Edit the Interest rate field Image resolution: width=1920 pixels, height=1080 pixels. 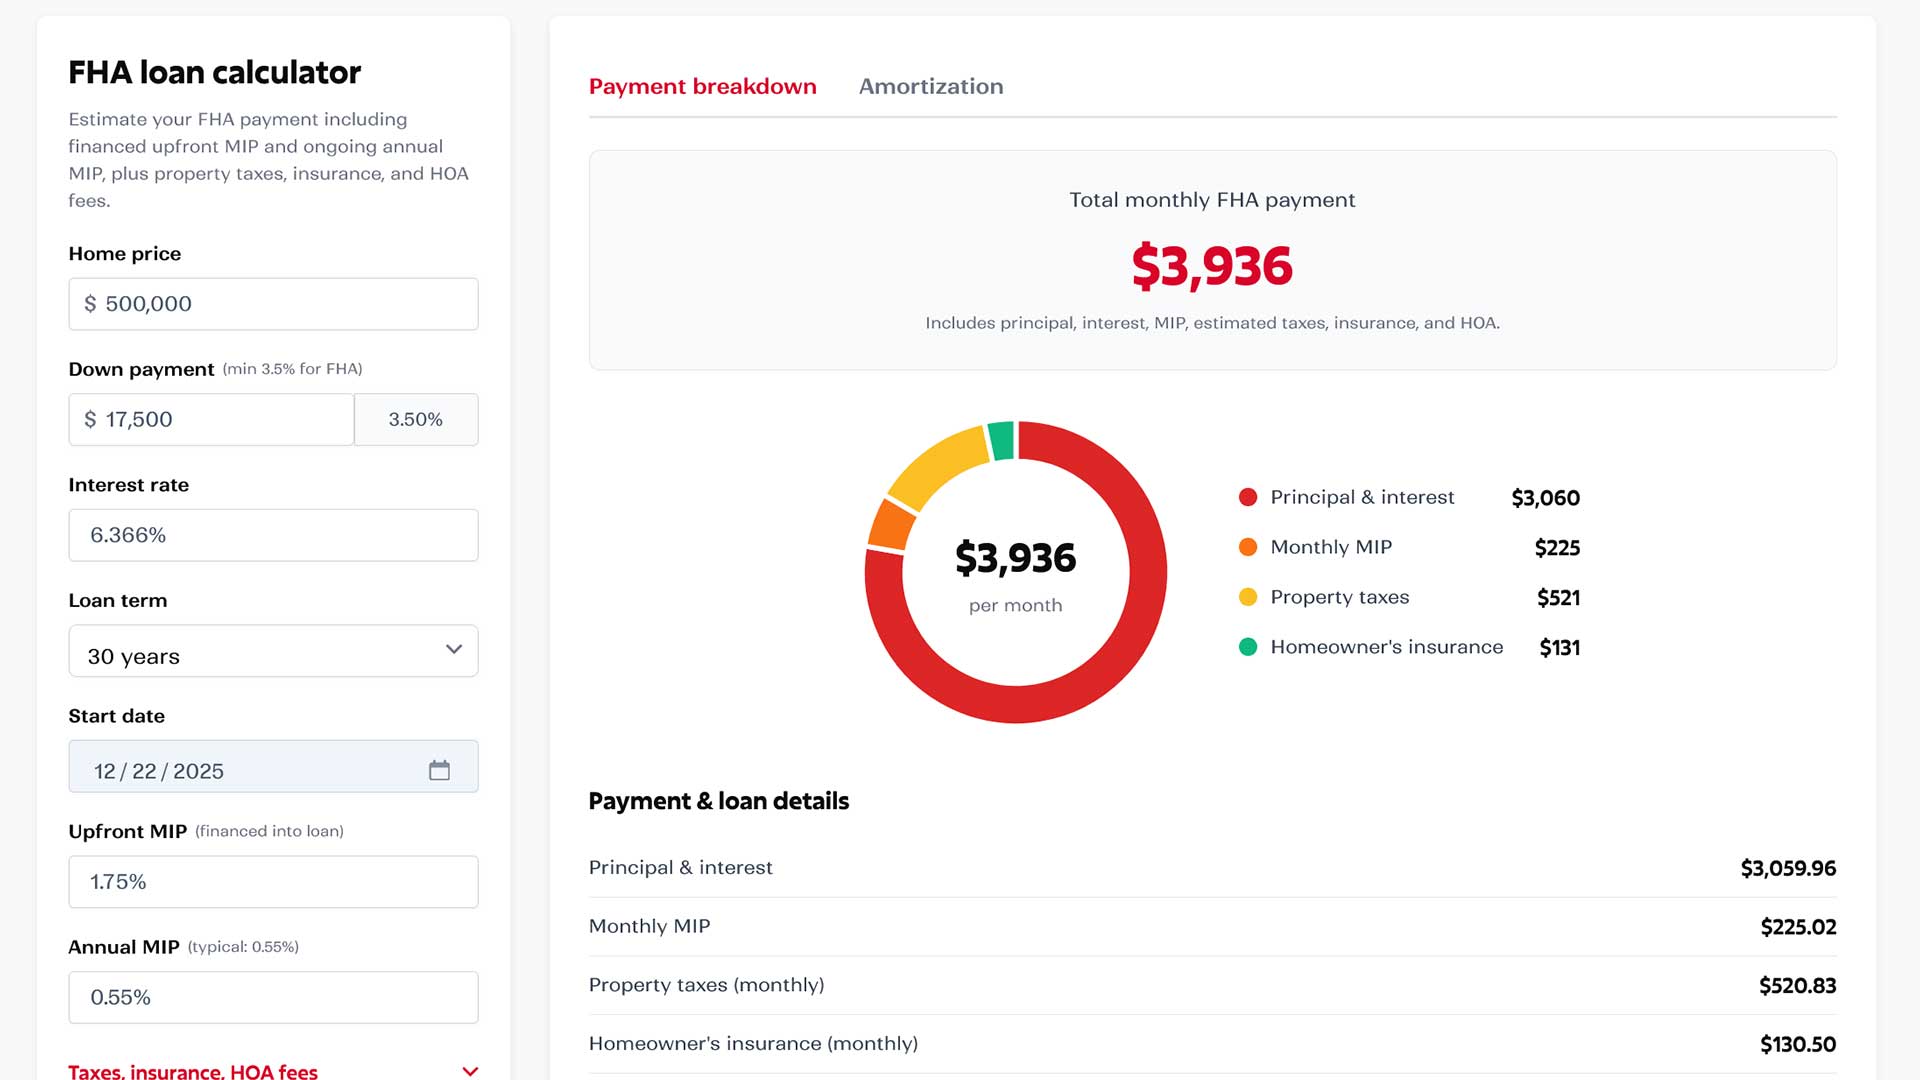coord(273,535)
